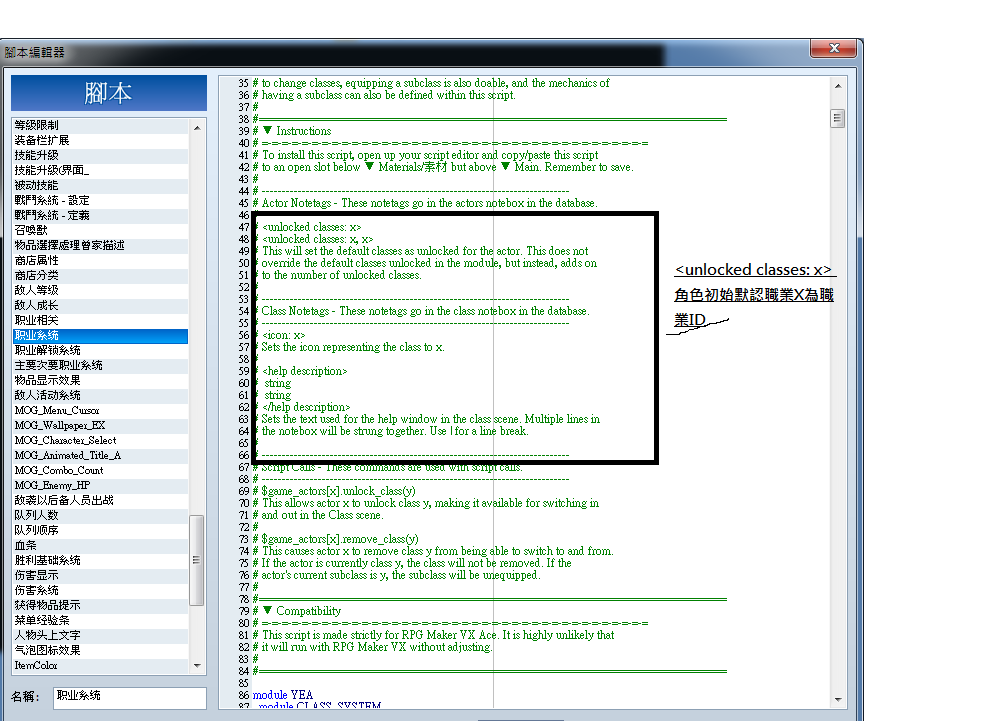Click the script list scroll-down arrow

coord(197,666)
